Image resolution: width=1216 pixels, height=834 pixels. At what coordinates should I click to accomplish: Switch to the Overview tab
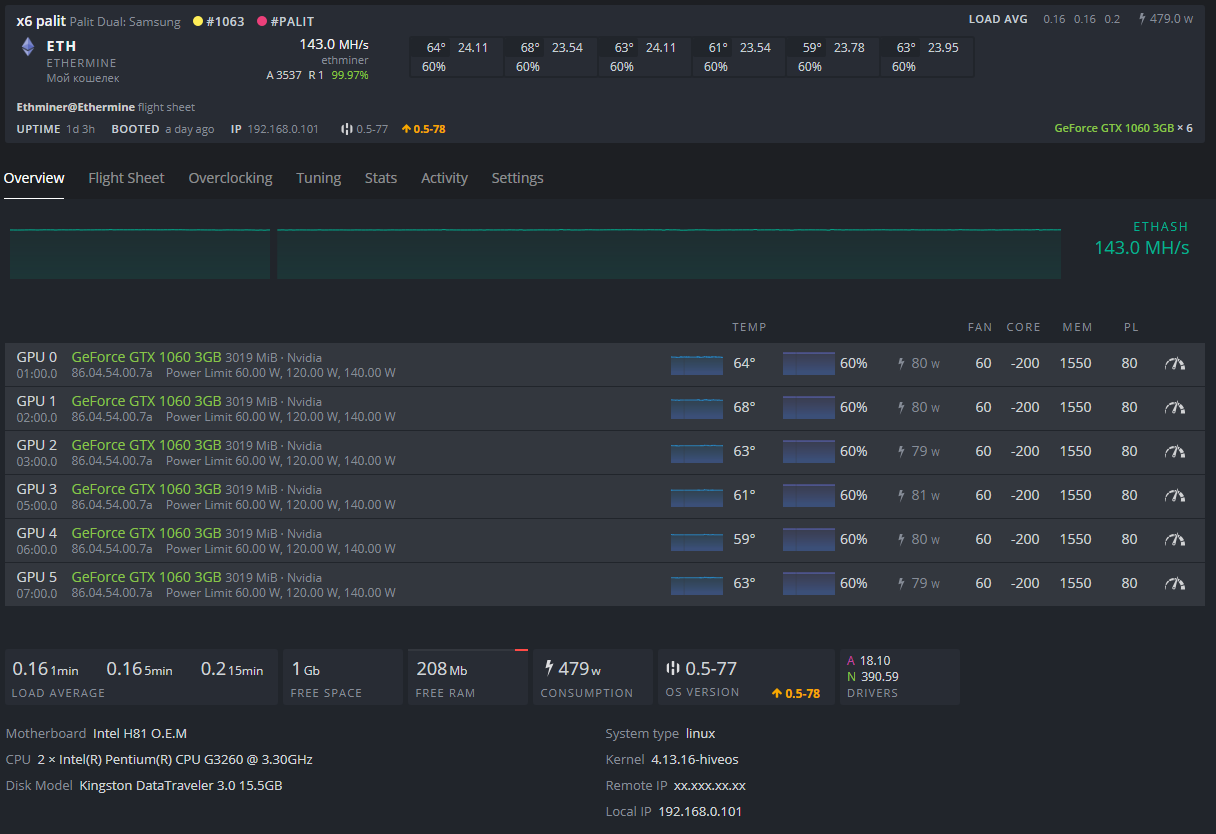pos(34,178)
